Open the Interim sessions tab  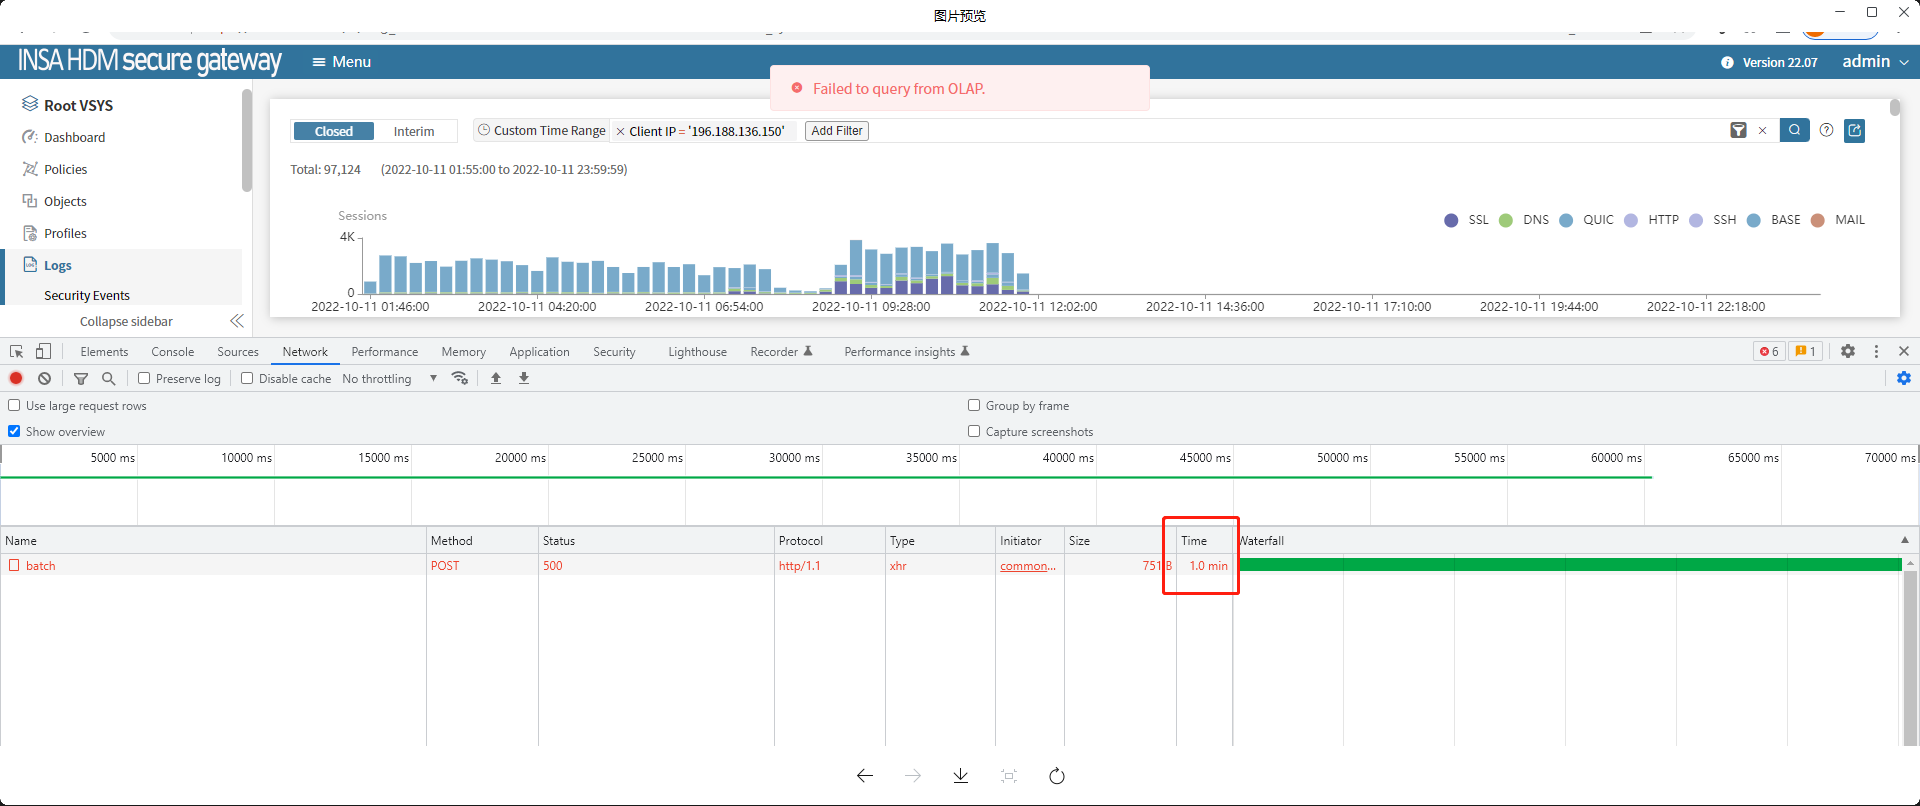pyautogui.click(x=414, y=131)
